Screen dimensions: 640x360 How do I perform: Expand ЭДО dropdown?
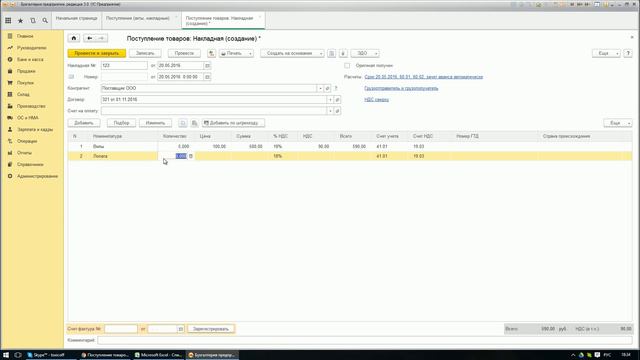click(376, 53)
